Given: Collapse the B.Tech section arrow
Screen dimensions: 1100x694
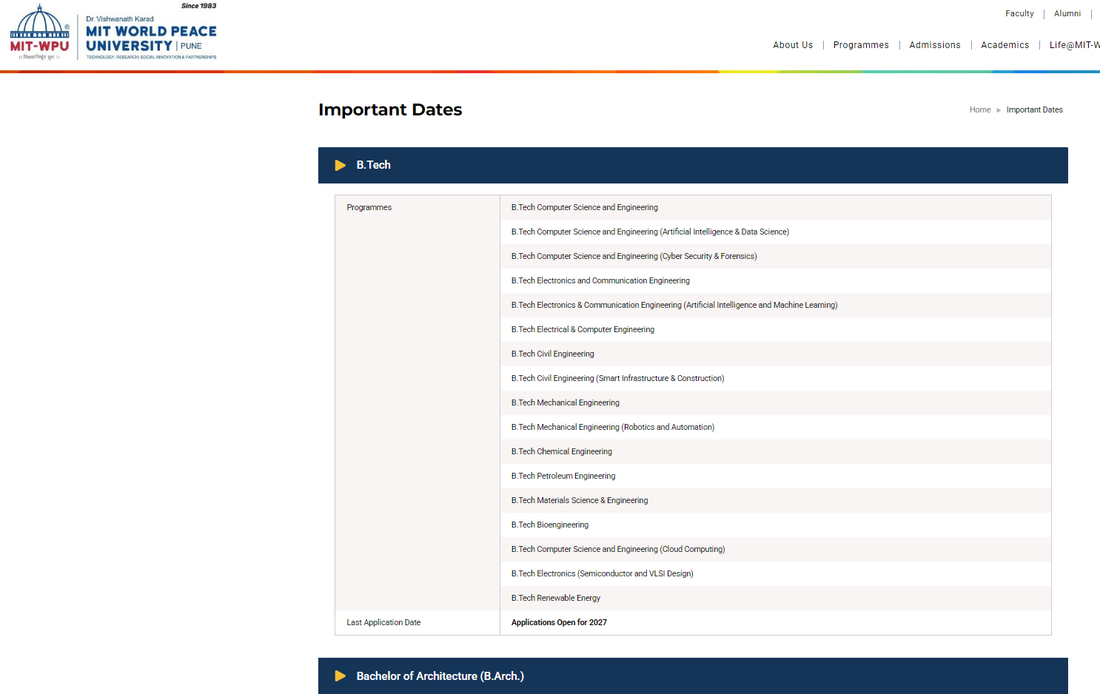Looking at the screenshot, I should [340, 166].
